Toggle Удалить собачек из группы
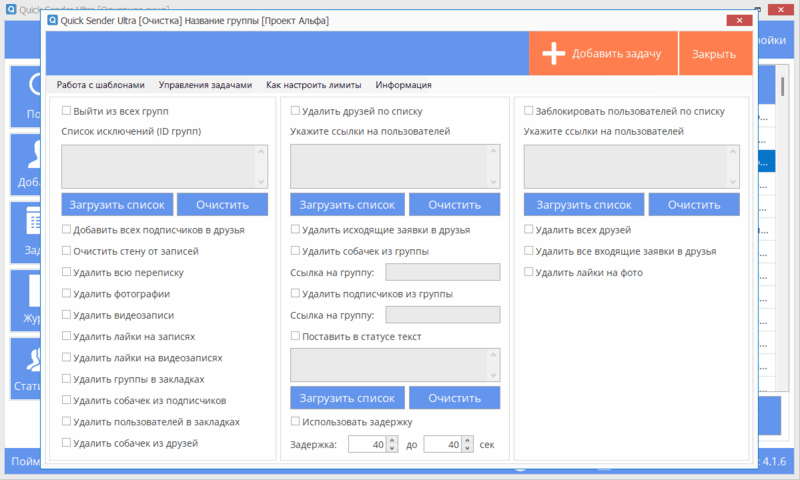The height and width of the screenshot is (480, 800). (x=295, y=250)
